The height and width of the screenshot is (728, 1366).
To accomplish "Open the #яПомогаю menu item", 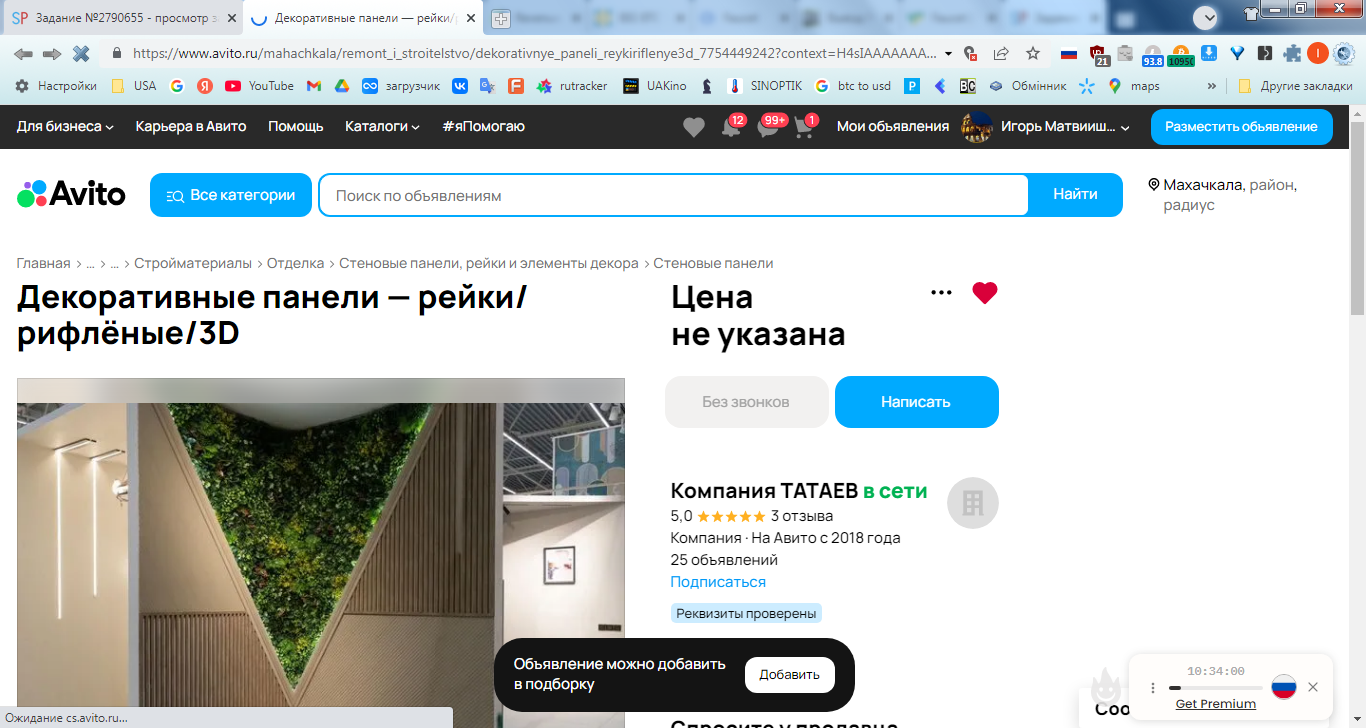I will [x=483, y=127].
